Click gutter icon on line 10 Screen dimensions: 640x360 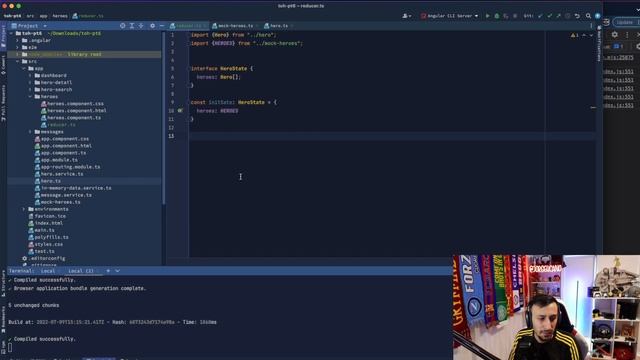pos(180,111)
